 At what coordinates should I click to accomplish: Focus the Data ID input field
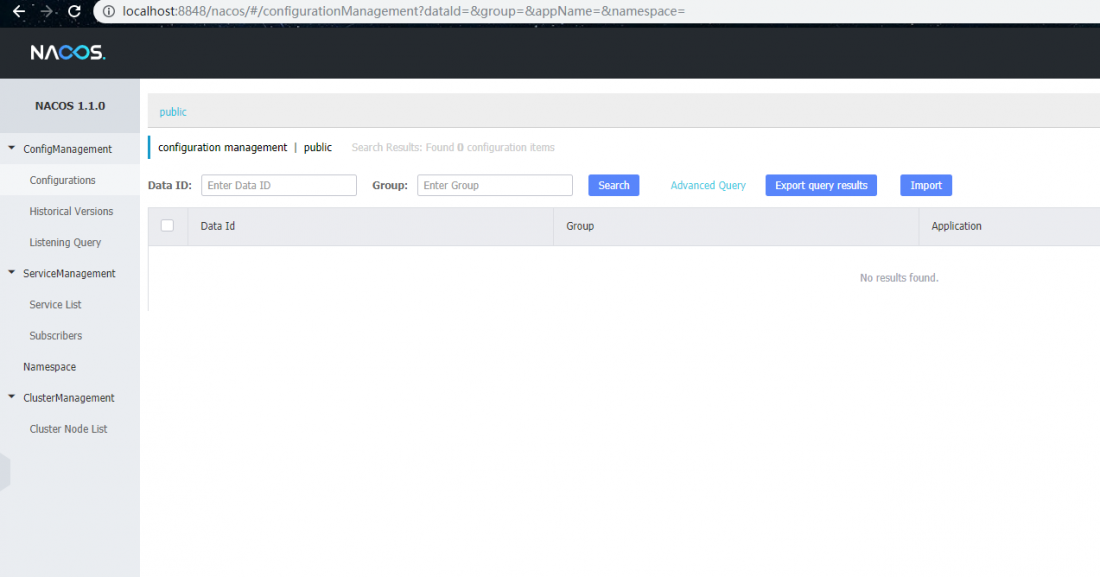279,185
